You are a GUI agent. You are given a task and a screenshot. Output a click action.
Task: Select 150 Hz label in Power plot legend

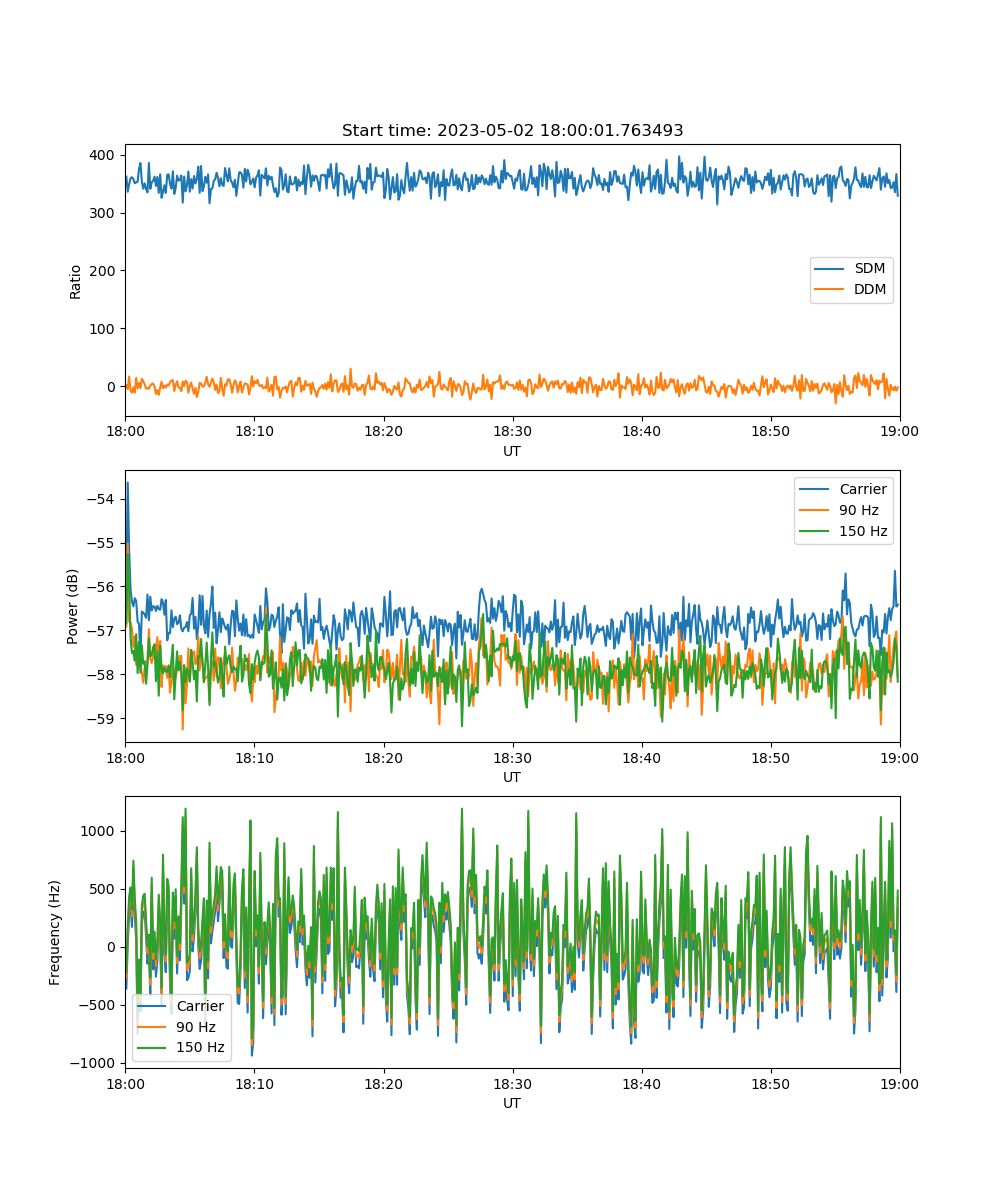863,531
